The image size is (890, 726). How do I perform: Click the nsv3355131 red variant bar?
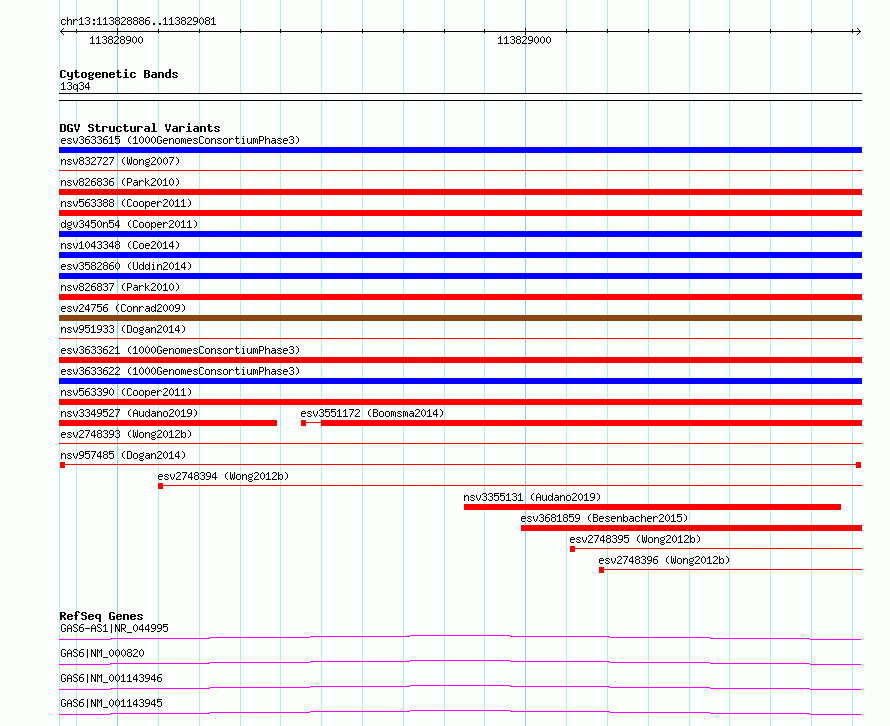pyautogui.click(x=652, y=507)
